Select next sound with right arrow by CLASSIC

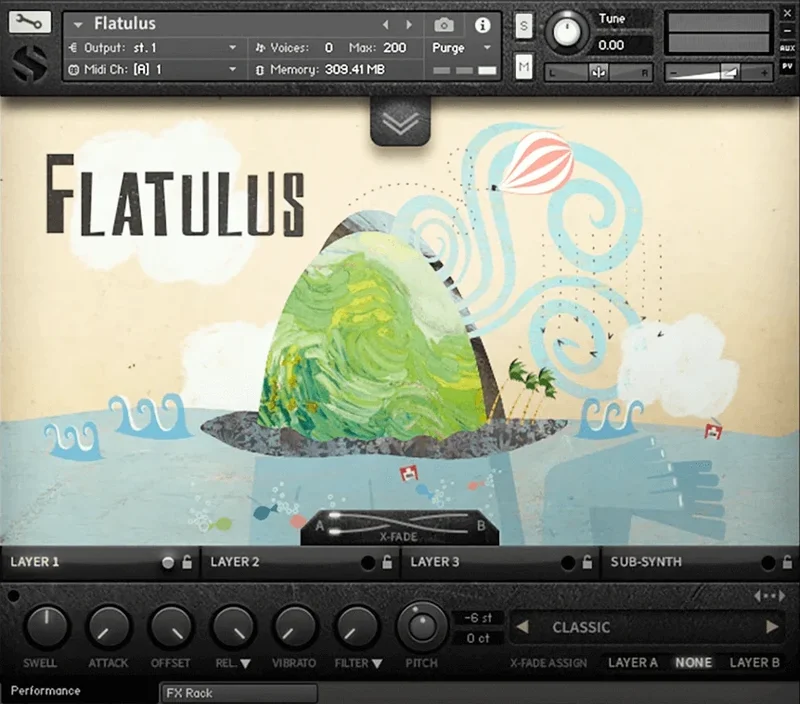tap(772, 627)
